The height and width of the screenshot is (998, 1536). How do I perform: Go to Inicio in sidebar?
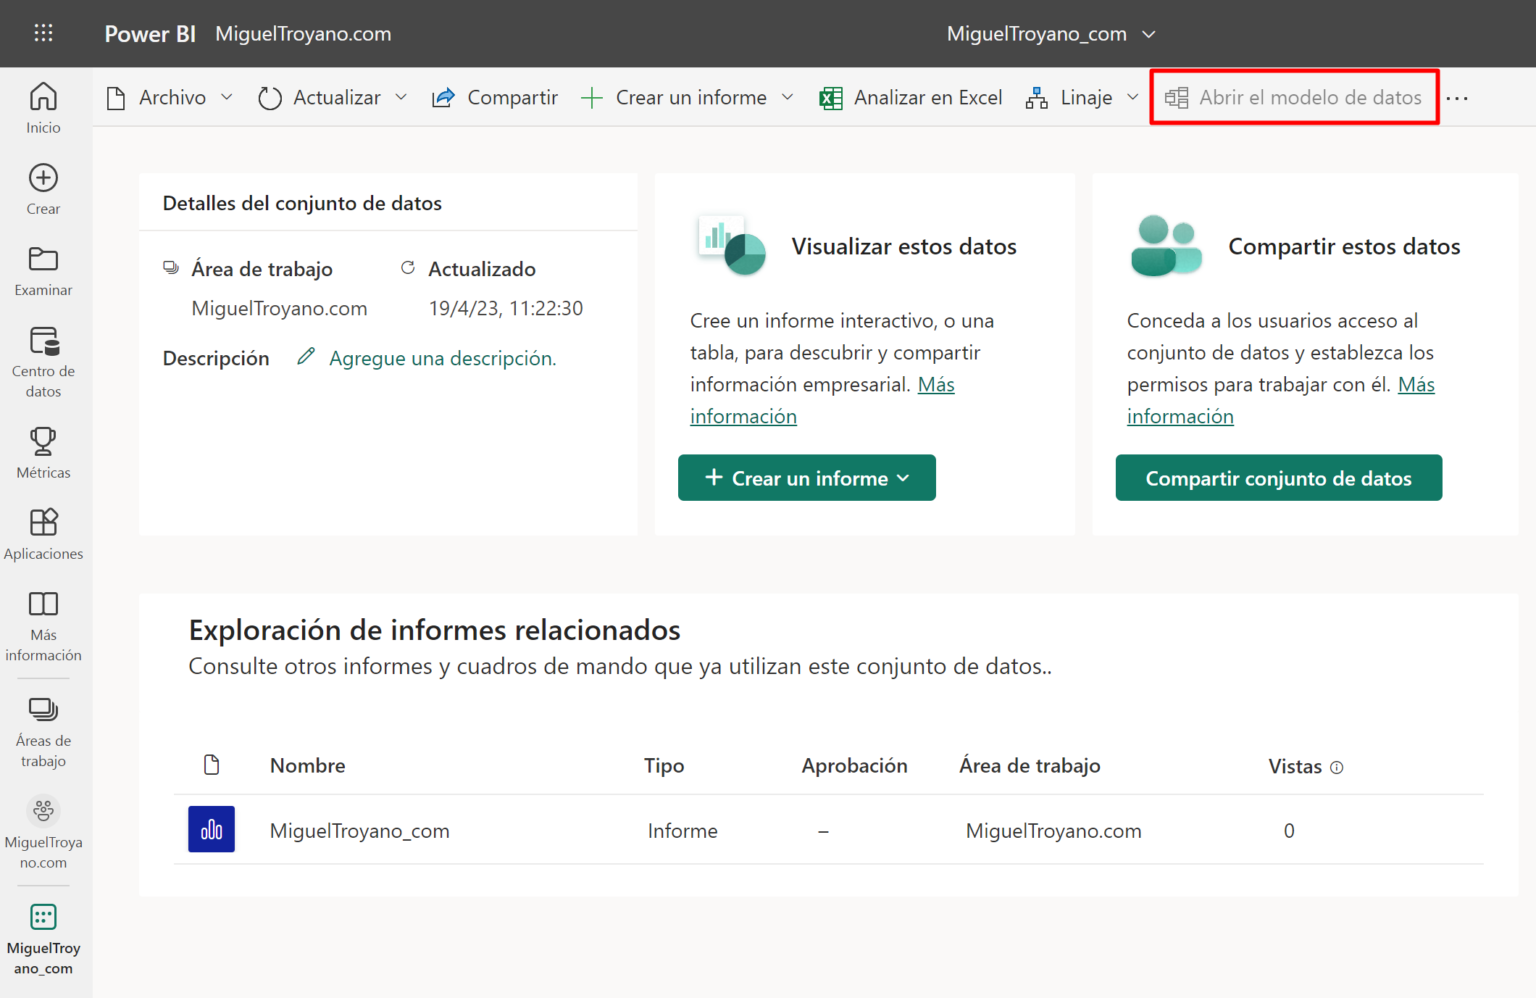[43, 108]
